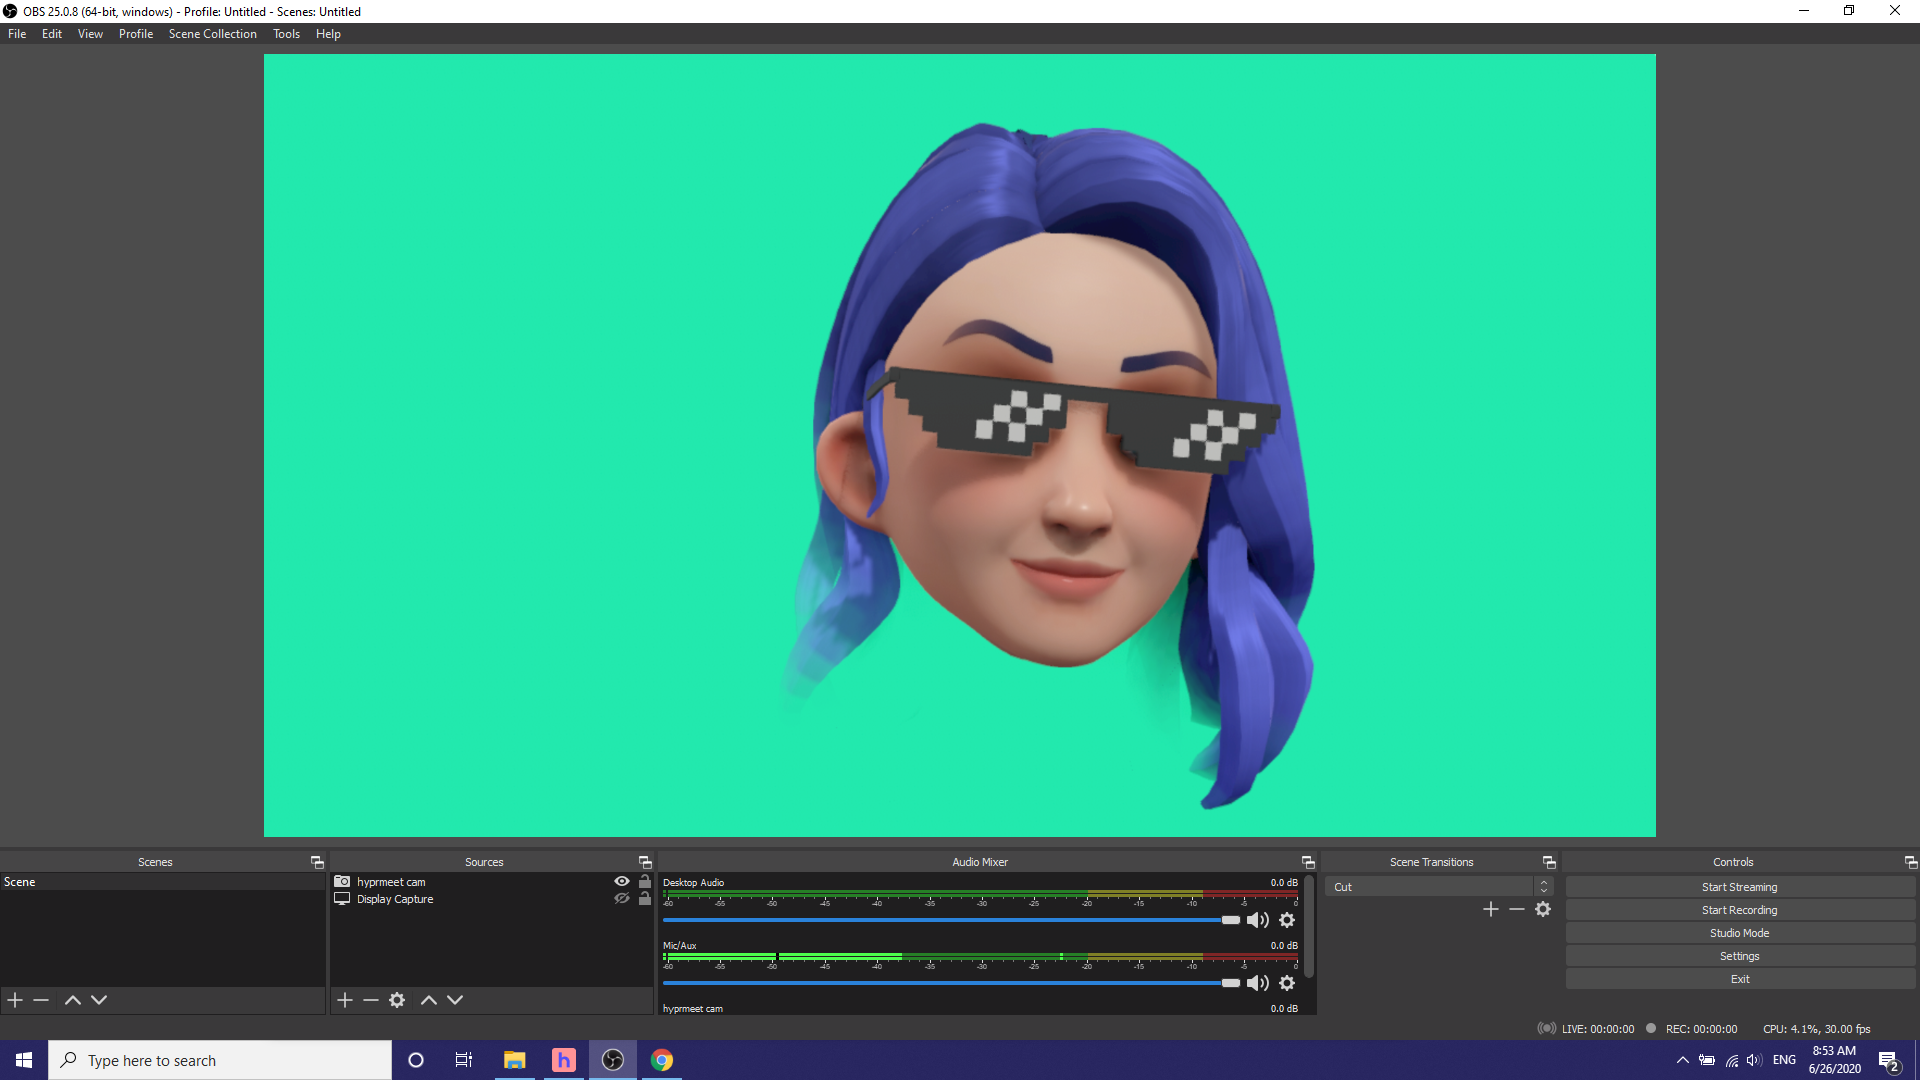
Task: Open transition properties gear icon
Action: click(x=1543, y=909)
